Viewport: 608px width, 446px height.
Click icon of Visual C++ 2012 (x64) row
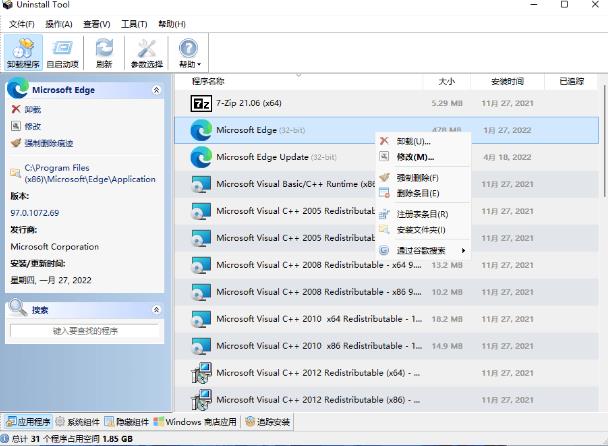tap(201, 373)
